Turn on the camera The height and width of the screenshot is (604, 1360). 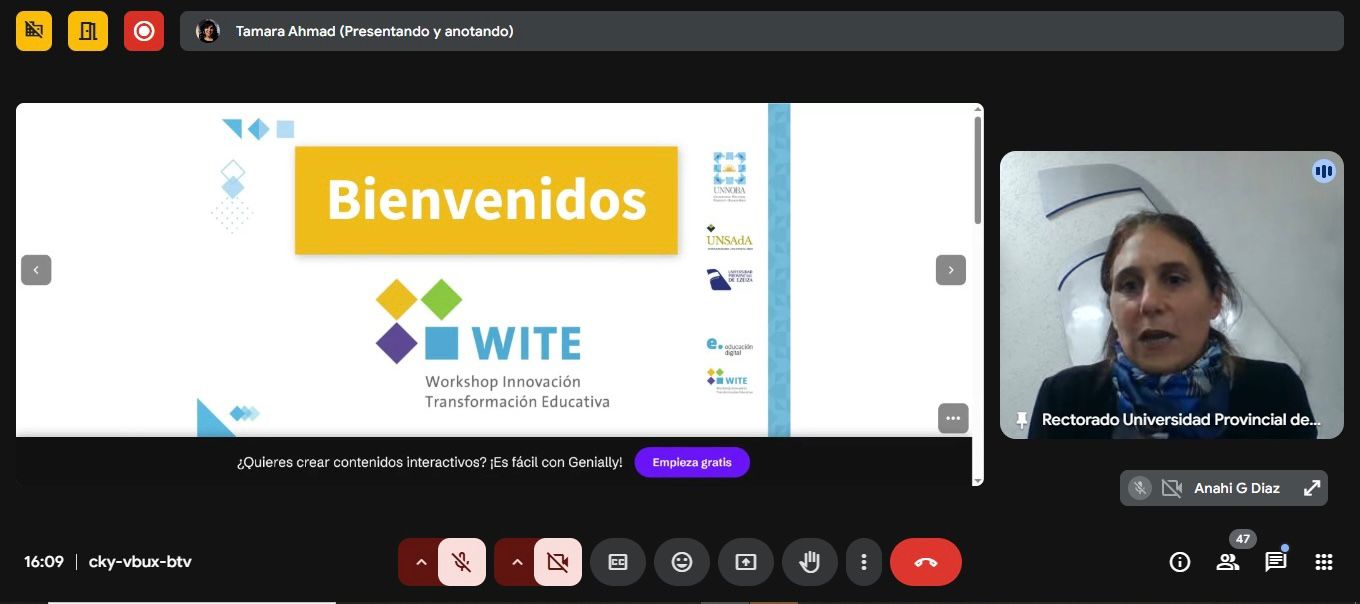(x=558, y=562)
